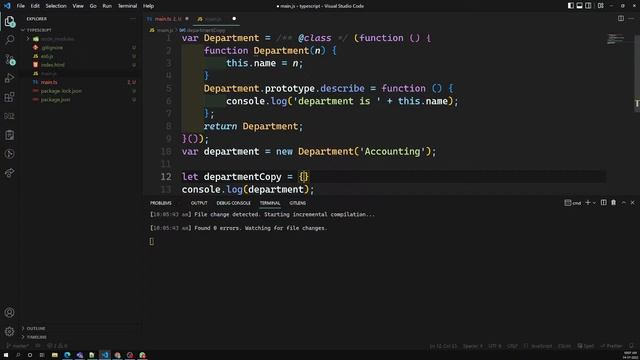Click the departmentCopy breadcrumb item

[202, 30]
